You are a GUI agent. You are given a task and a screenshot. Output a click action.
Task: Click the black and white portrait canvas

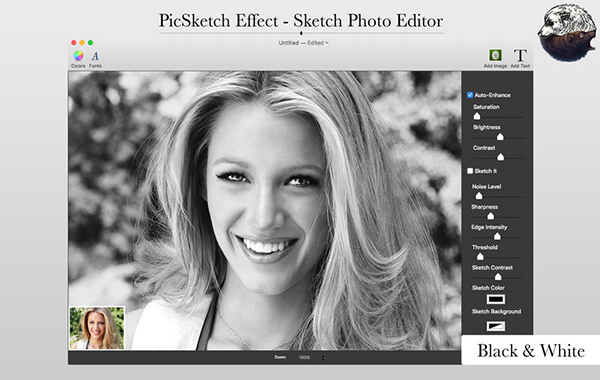point(265,210)
